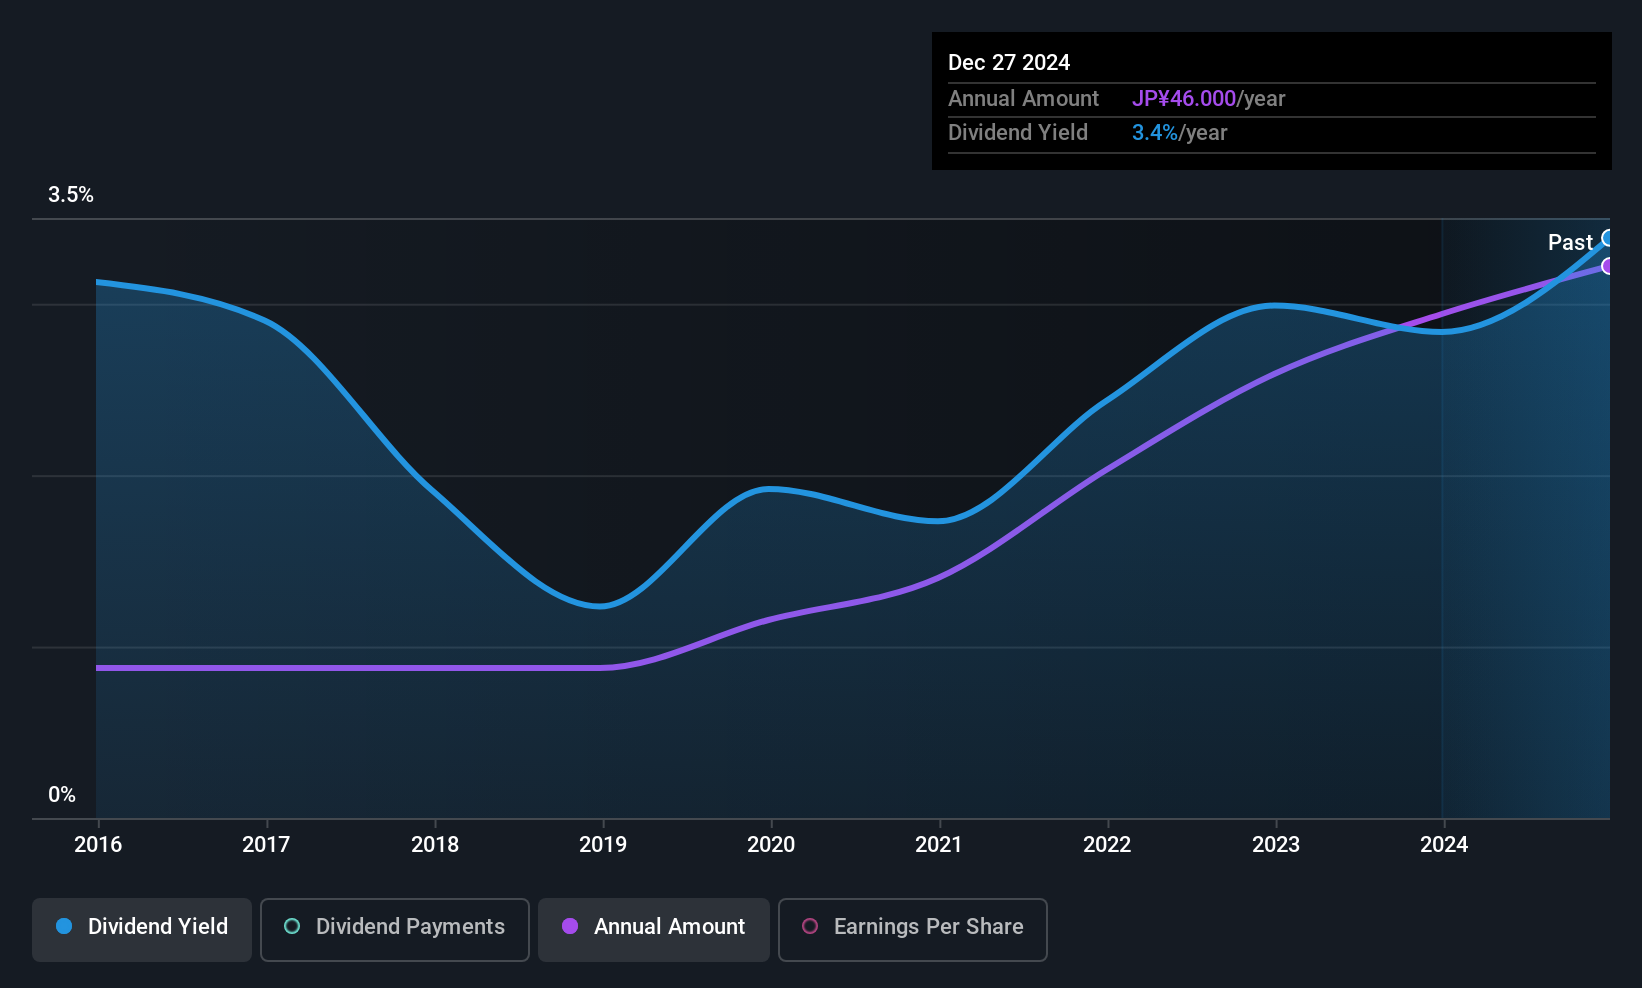This screenshot has height=988, width=1642.
Task: Click the 3.4%/year yield value
Action: 1179,132
